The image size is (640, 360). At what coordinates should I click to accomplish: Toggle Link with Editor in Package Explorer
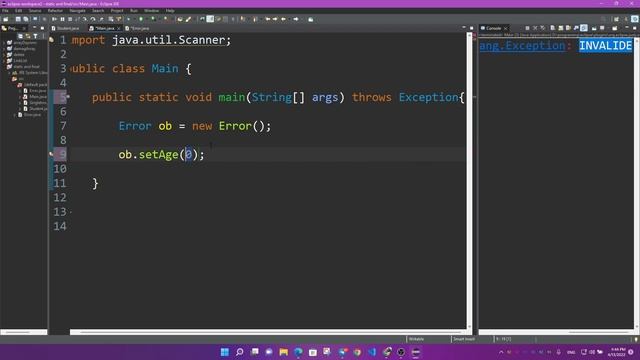click(28, 36)
